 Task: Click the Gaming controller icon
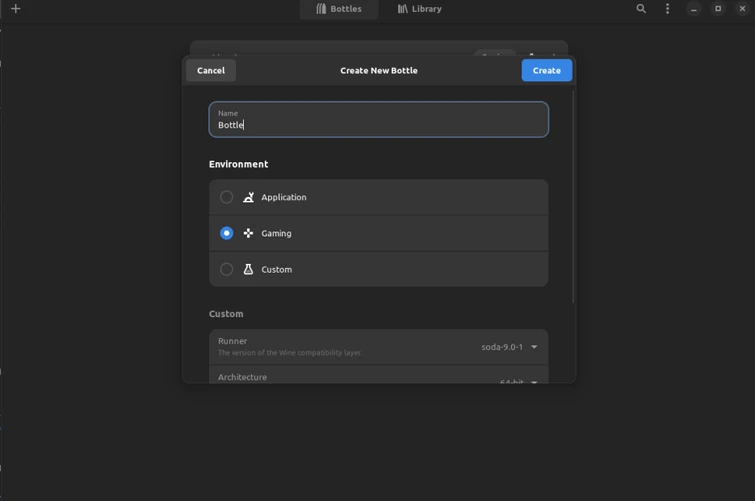248,234
